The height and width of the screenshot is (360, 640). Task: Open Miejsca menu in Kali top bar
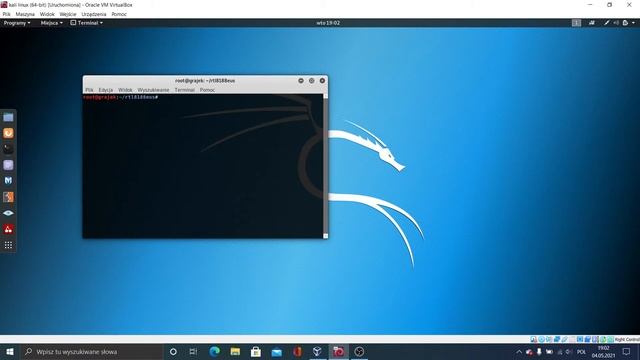point(51,23)
